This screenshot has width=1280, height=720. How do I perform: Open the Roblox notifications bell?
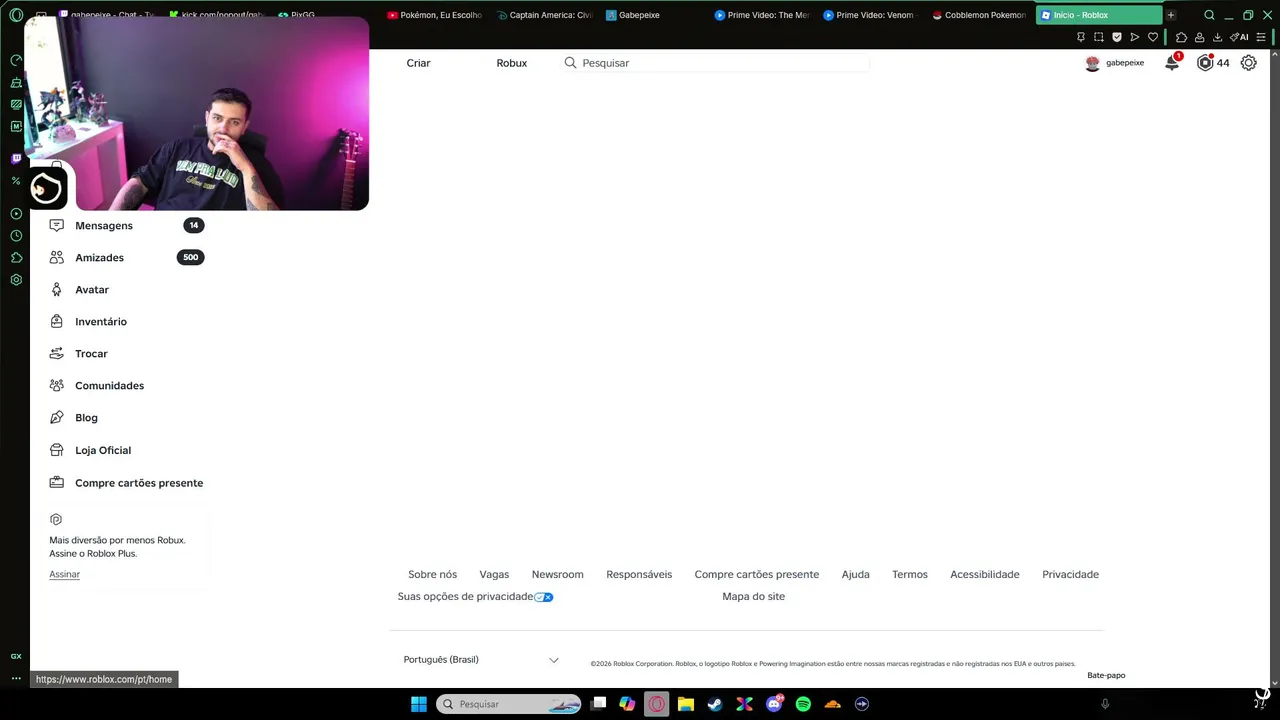point(1172,63)
